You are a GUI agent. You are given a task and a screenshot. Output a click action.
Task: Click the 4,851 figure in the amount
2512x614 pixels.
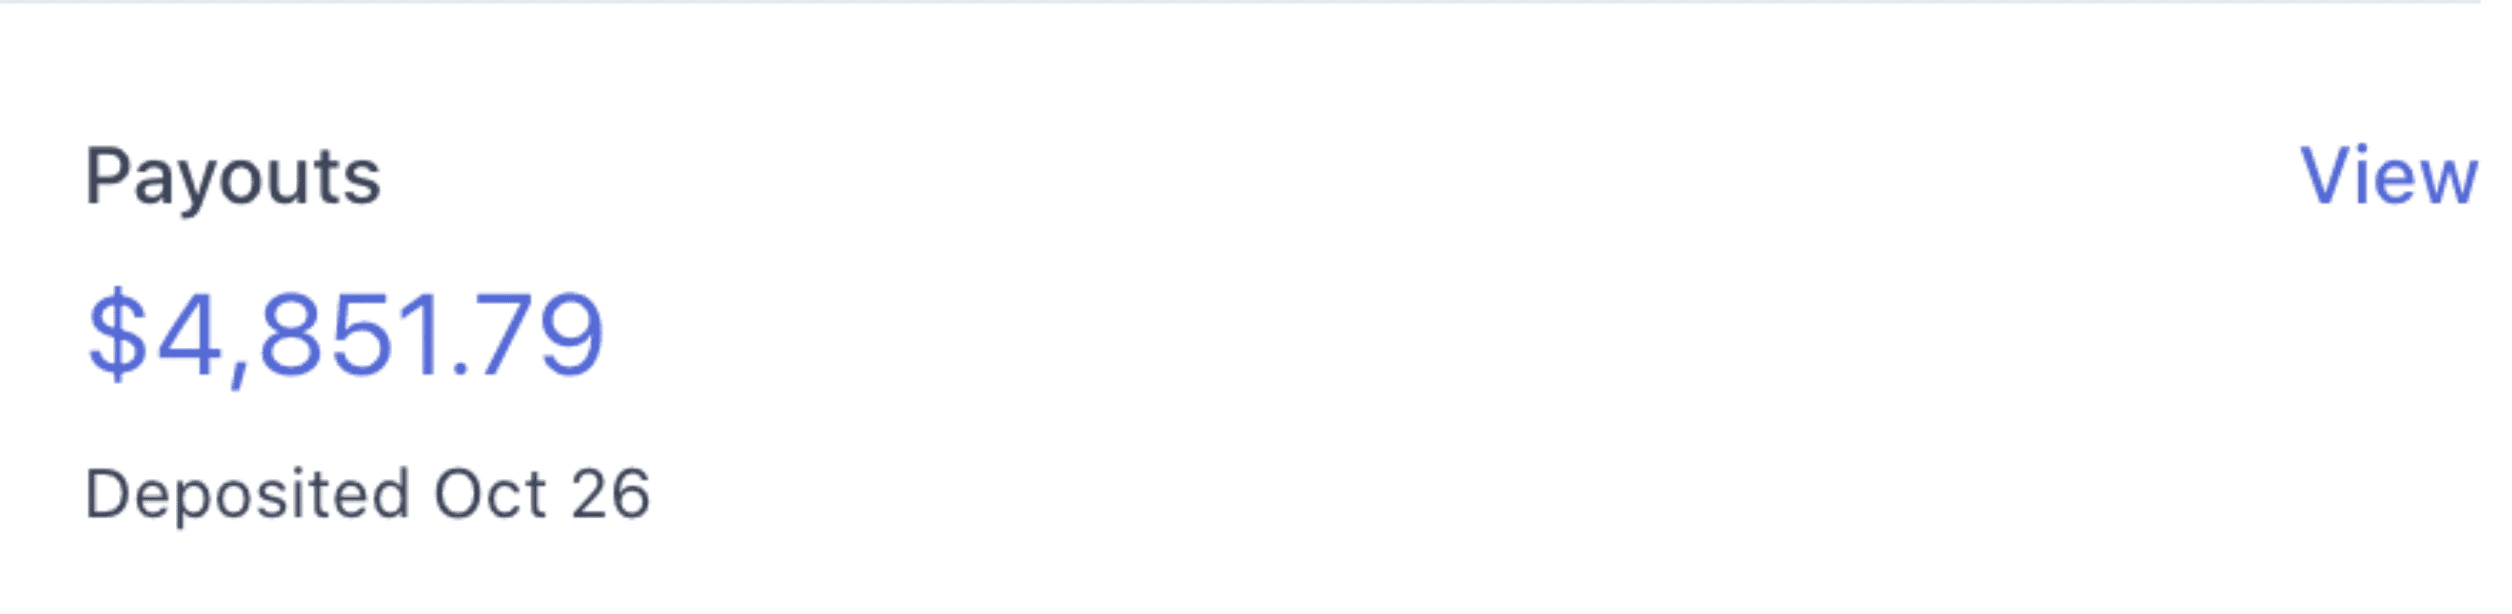pyautogui.click(x=297, y=337)
